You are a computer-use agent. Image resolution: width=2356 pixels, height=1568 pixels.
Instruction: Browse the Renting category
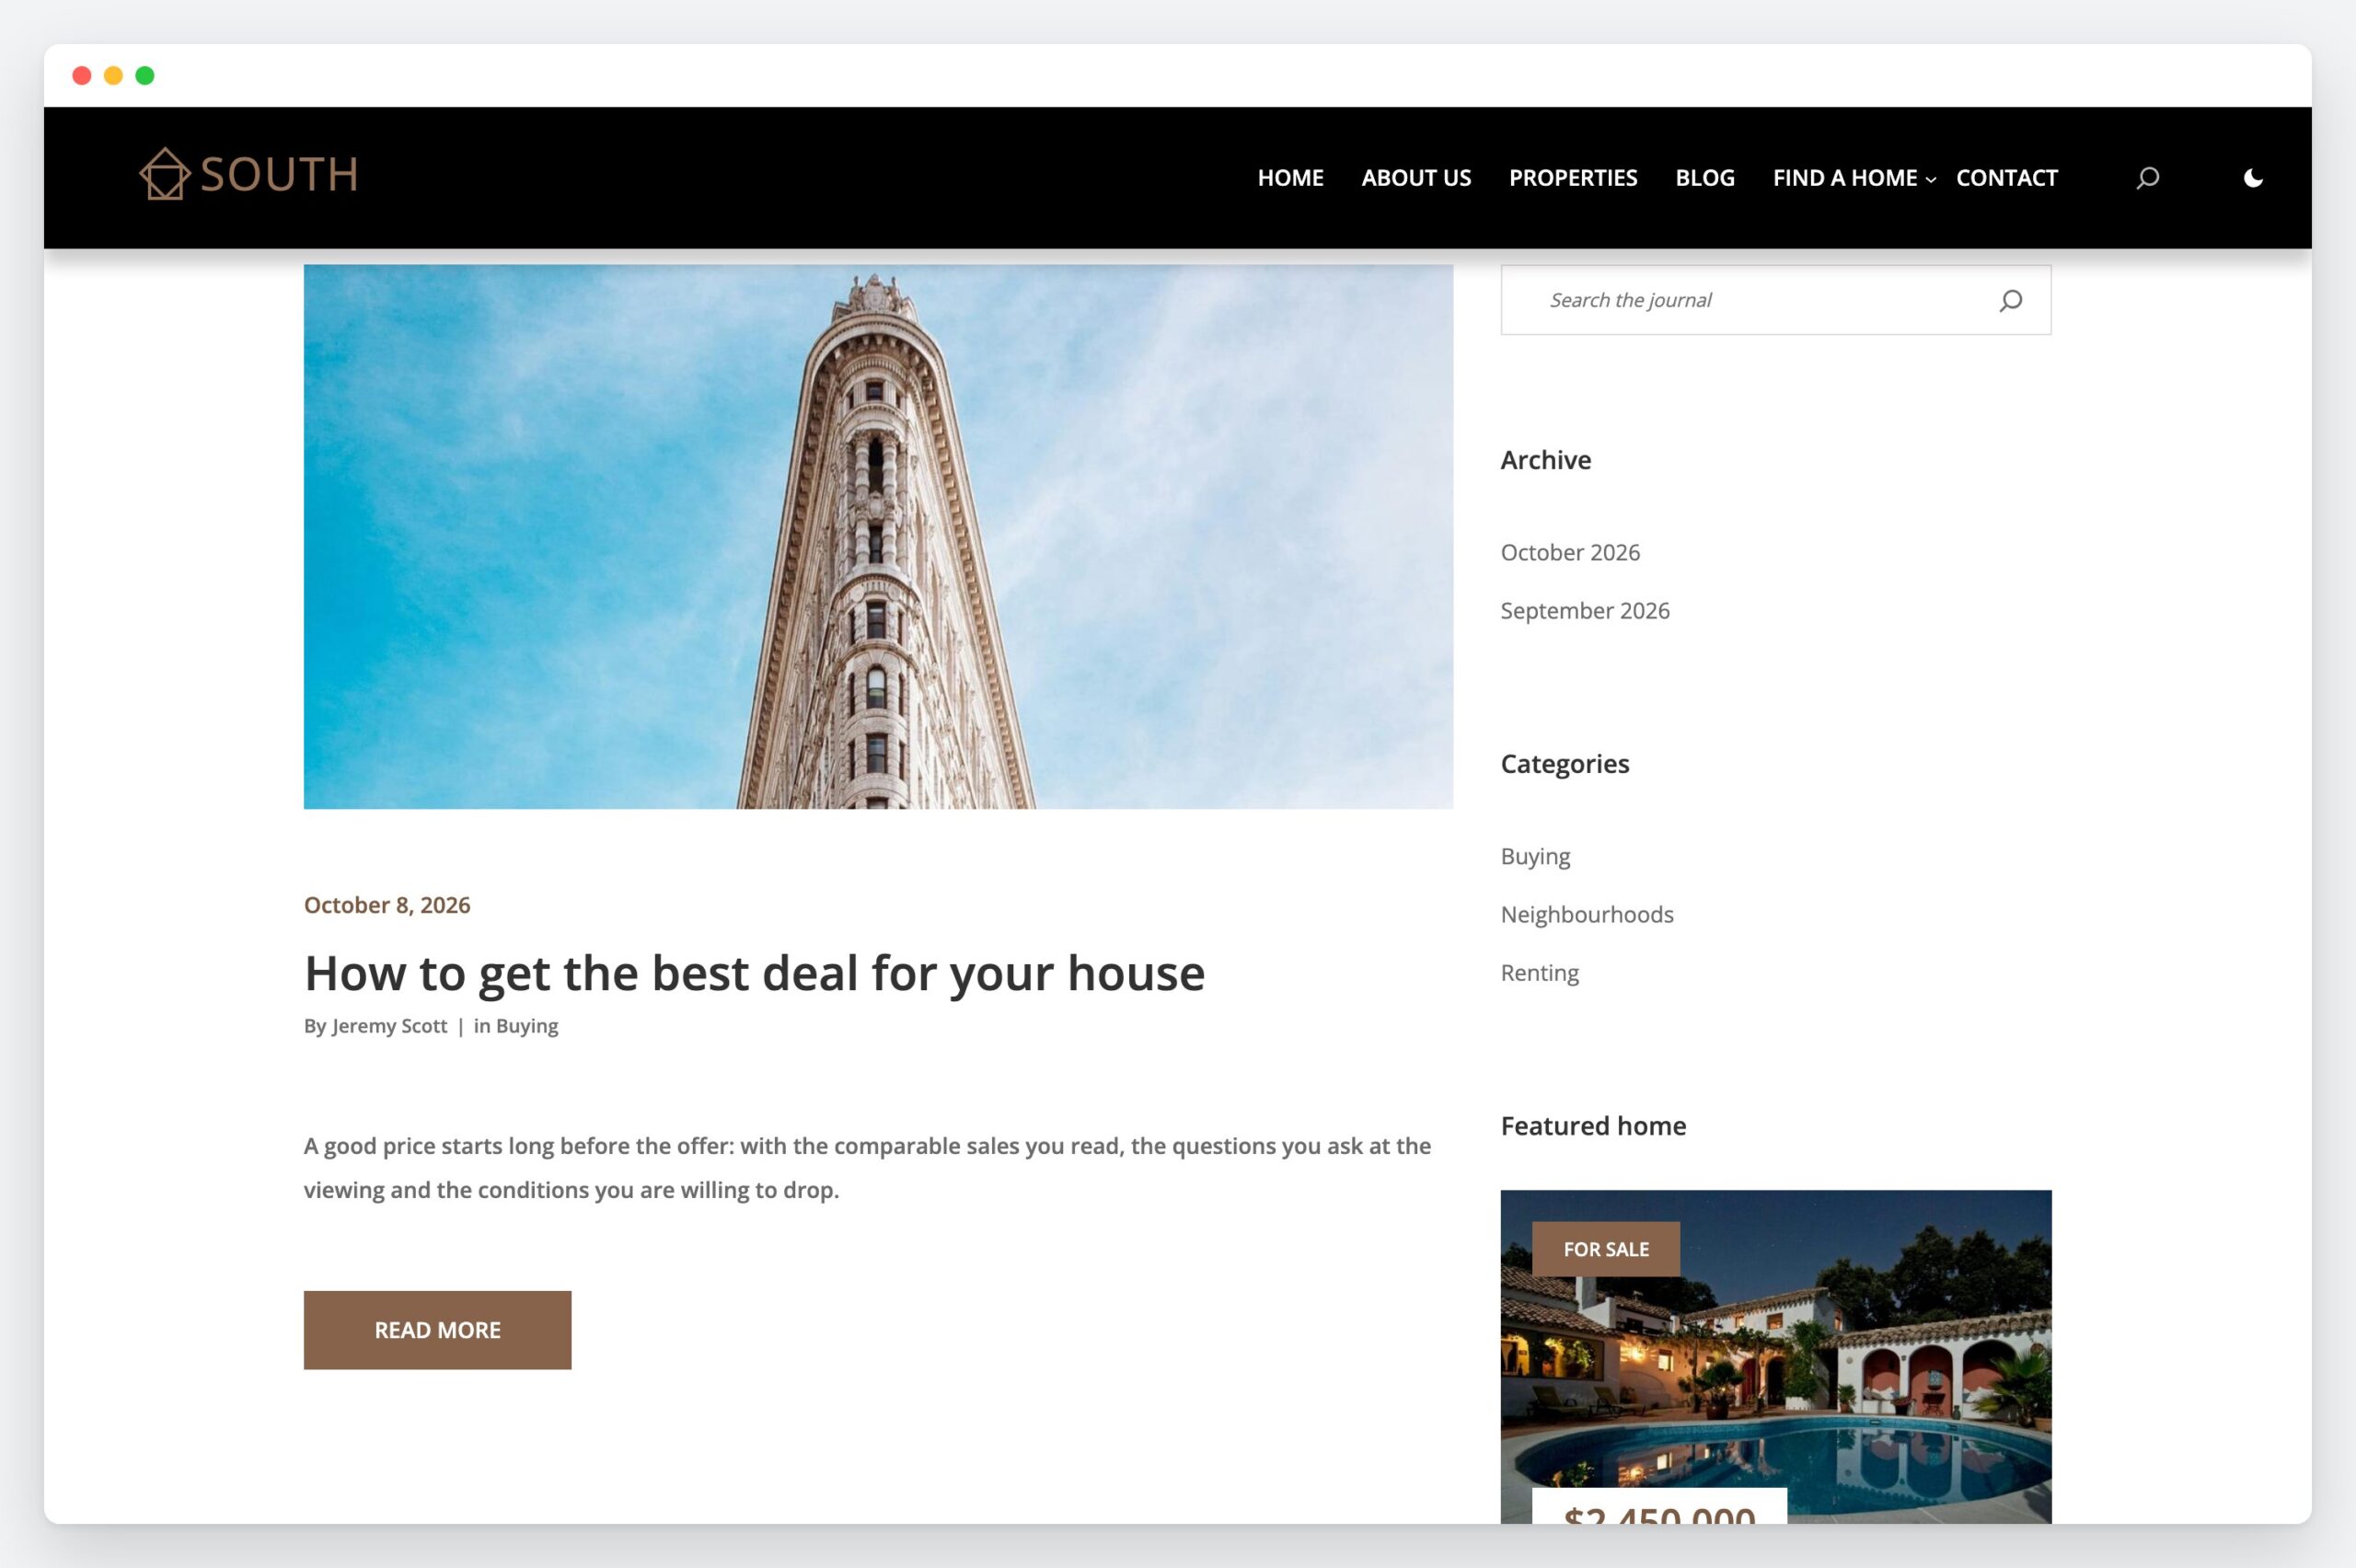click(1539, 973)
